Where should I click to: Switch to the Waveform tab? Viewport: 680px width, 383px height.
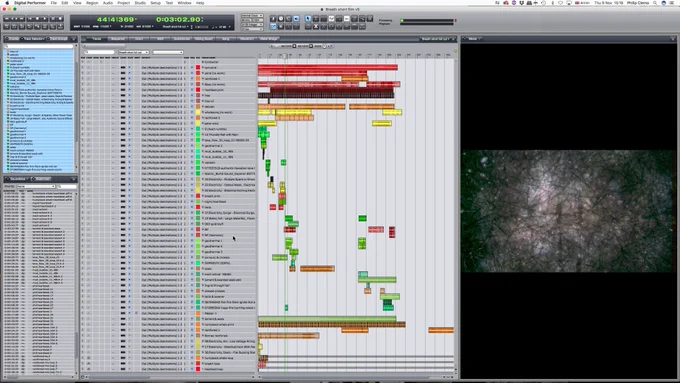[x=247, y=39]
